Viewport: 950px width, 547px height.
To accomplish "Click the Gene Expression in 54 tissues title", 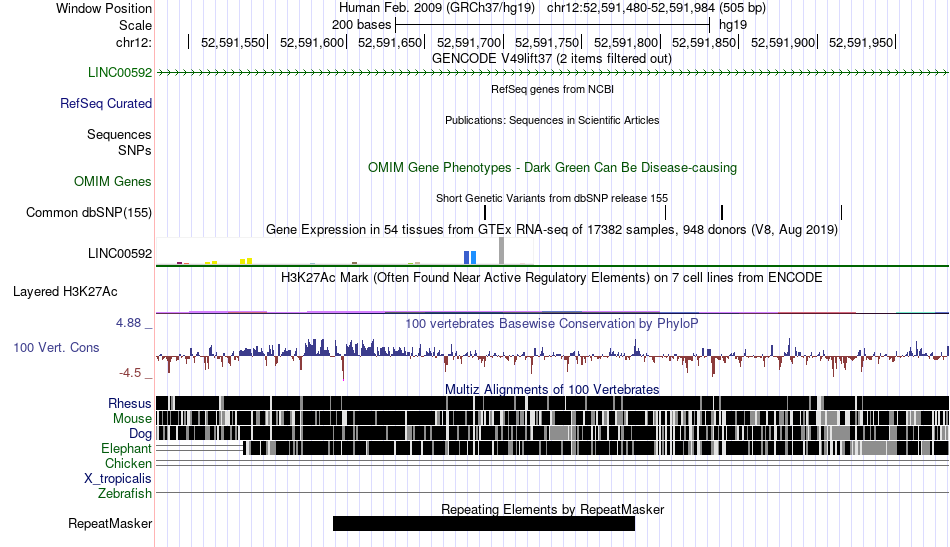I will [x=552, y=230].
